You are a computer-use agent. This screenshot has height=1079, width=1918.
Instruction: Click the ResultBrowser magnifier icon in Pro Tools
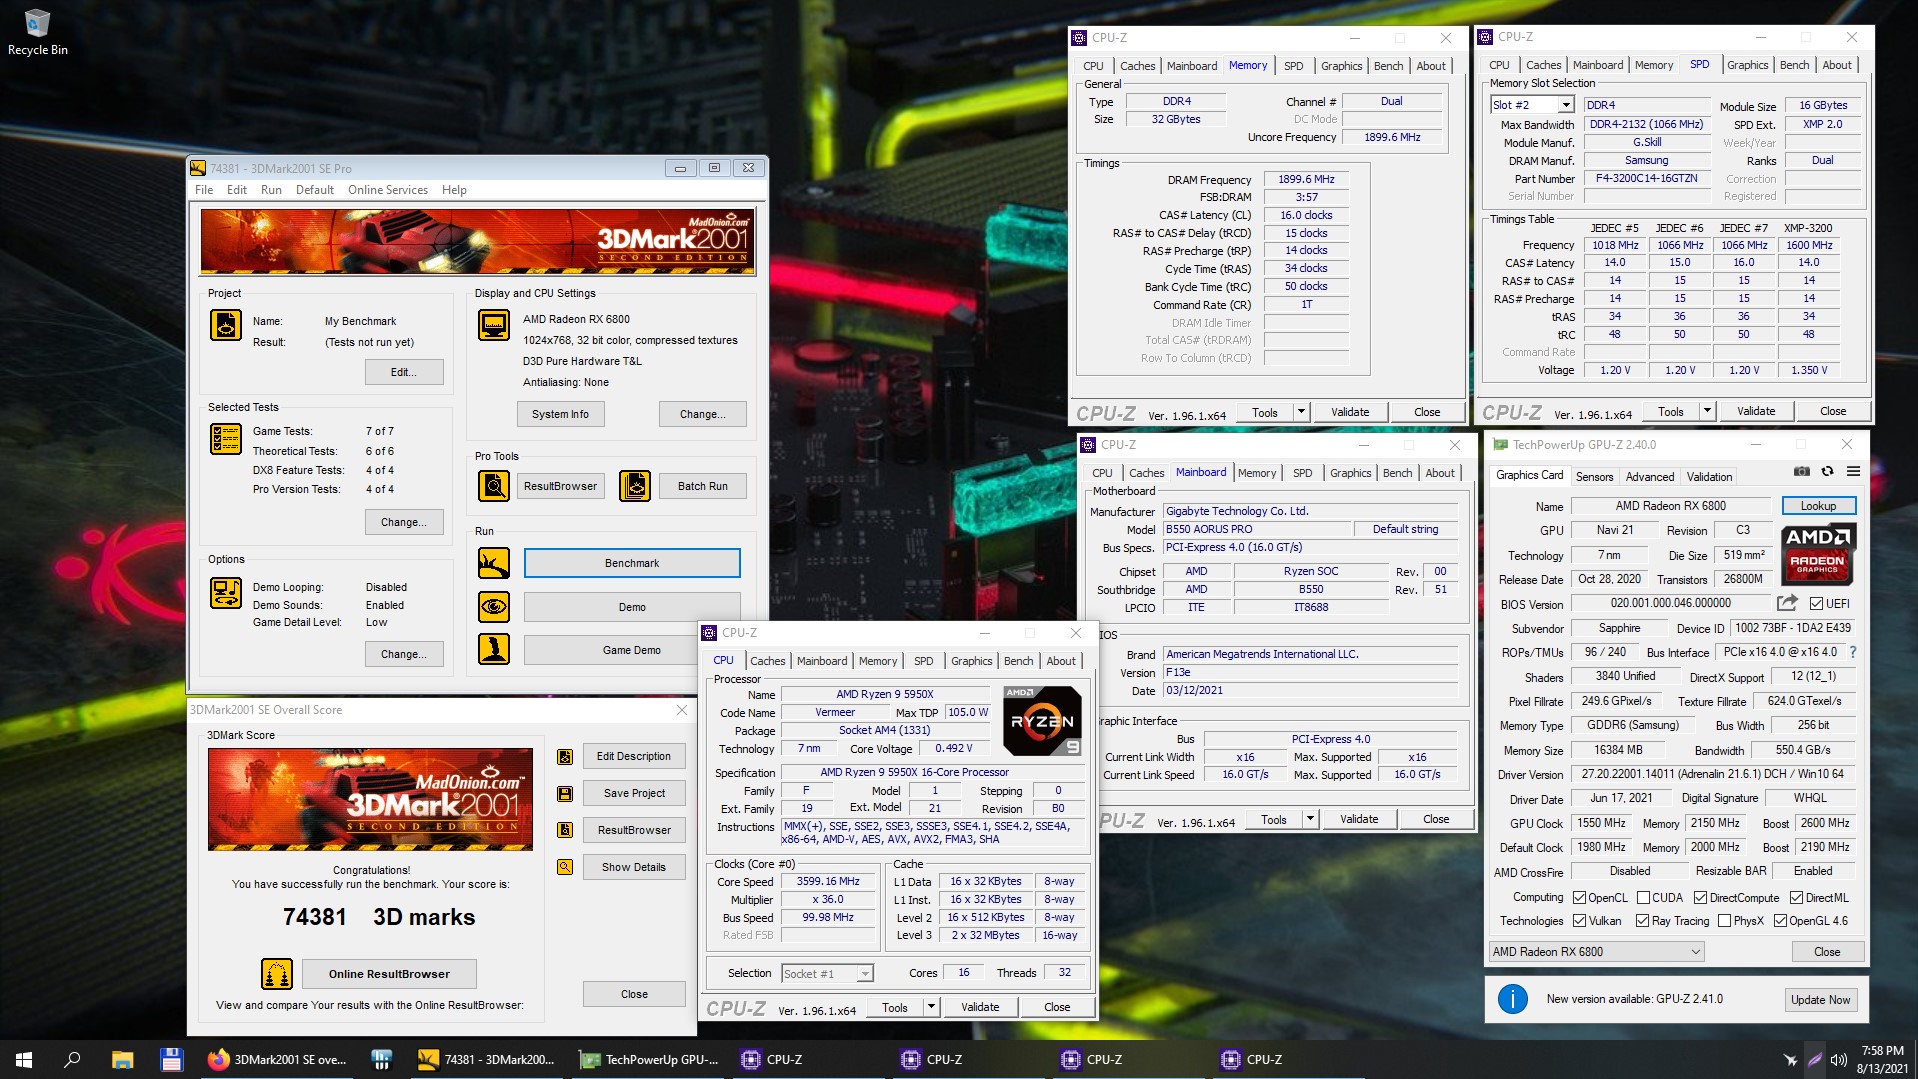494,486
